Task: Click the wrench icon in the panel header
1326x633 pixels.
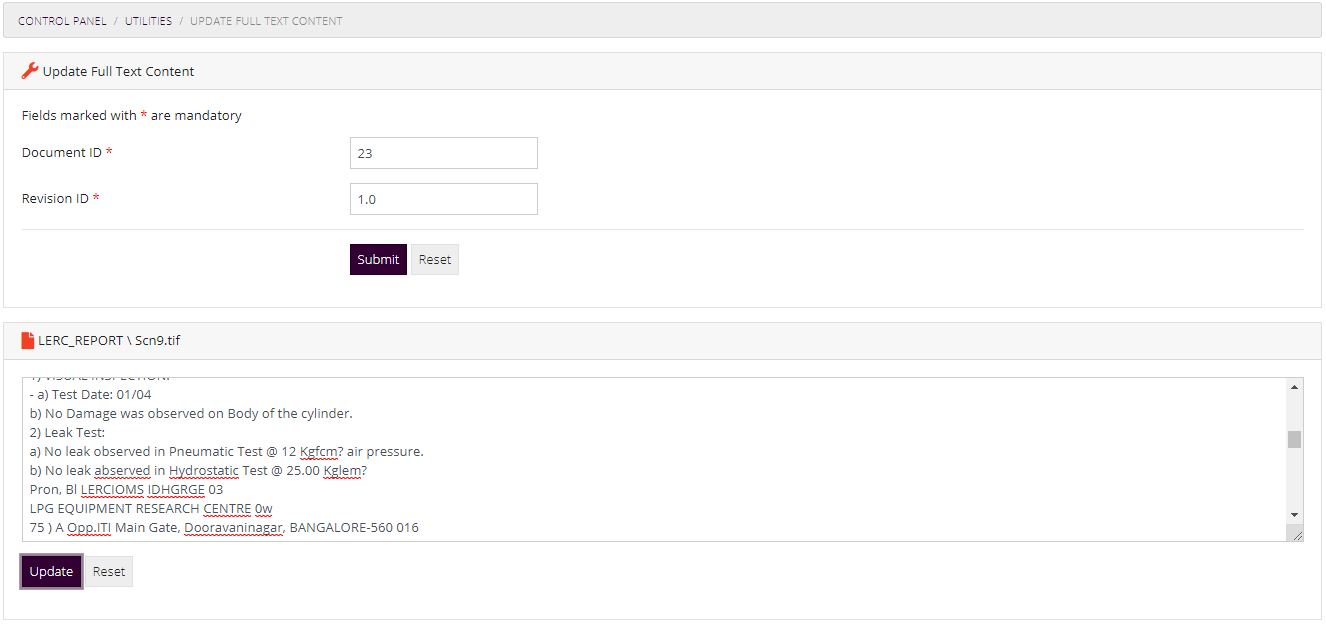Action: click(30, 71)
